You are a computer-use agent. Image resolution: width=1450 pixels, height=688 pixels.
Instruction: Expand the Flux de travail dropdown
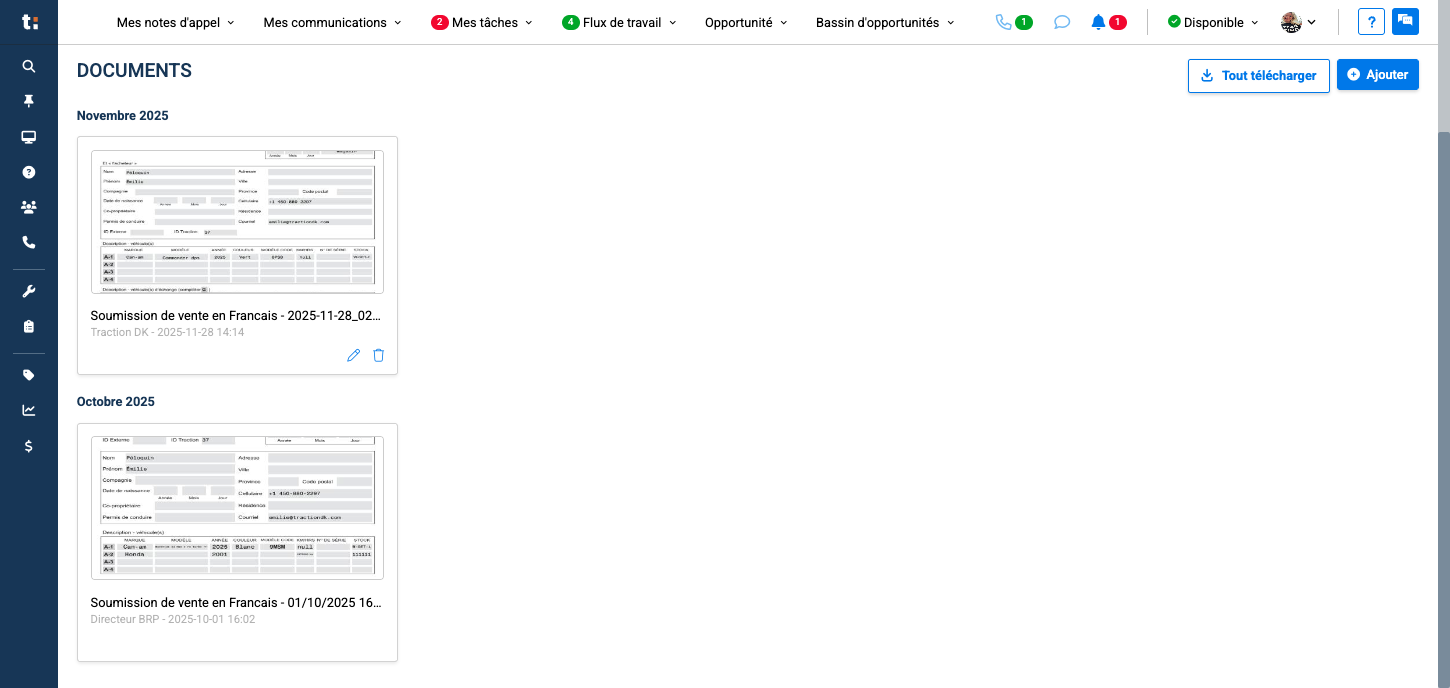pyautogui.click(x=619, y=21)
